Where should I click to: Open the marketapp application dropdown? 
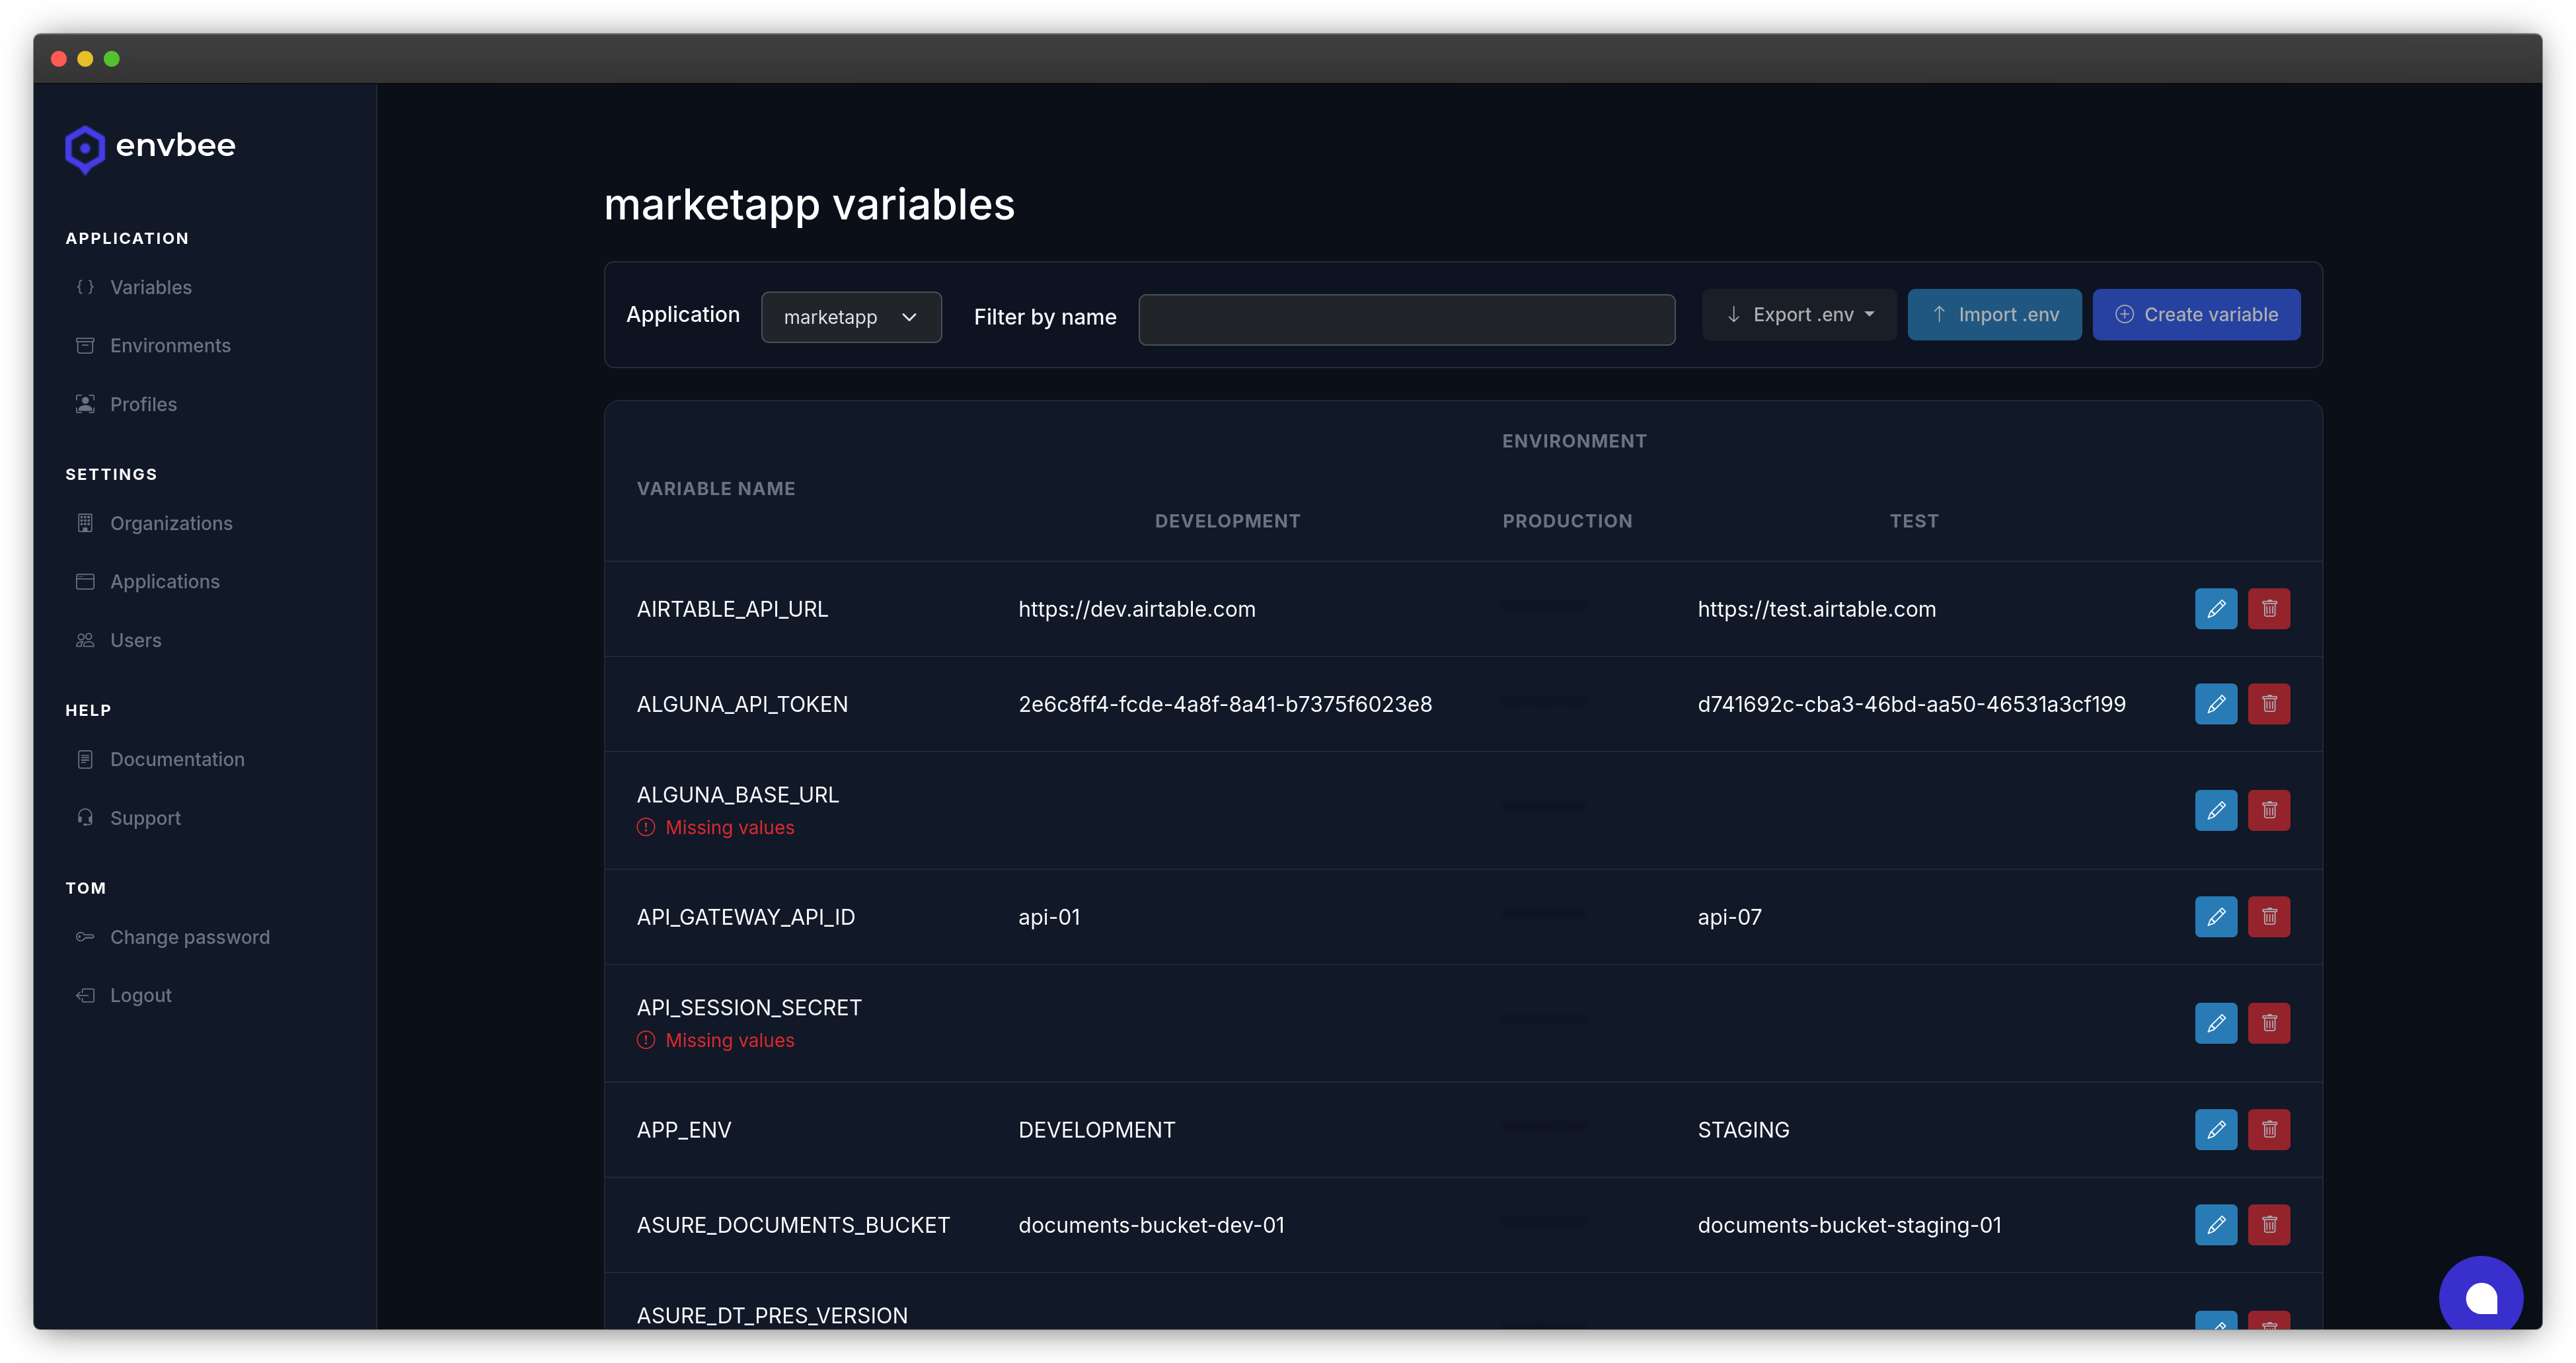point(850,317)
